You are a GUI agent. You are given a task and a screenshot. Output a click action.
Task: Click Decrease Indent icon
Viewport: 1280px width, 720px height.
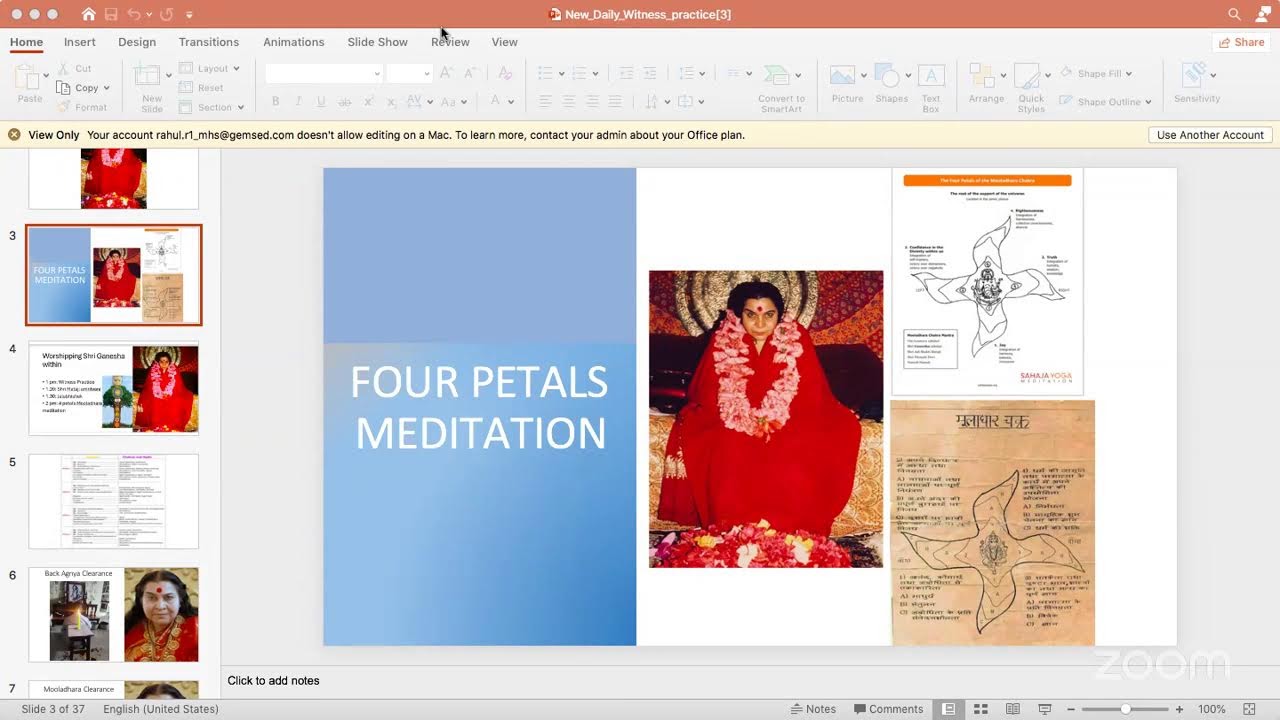tap(627, 73)
